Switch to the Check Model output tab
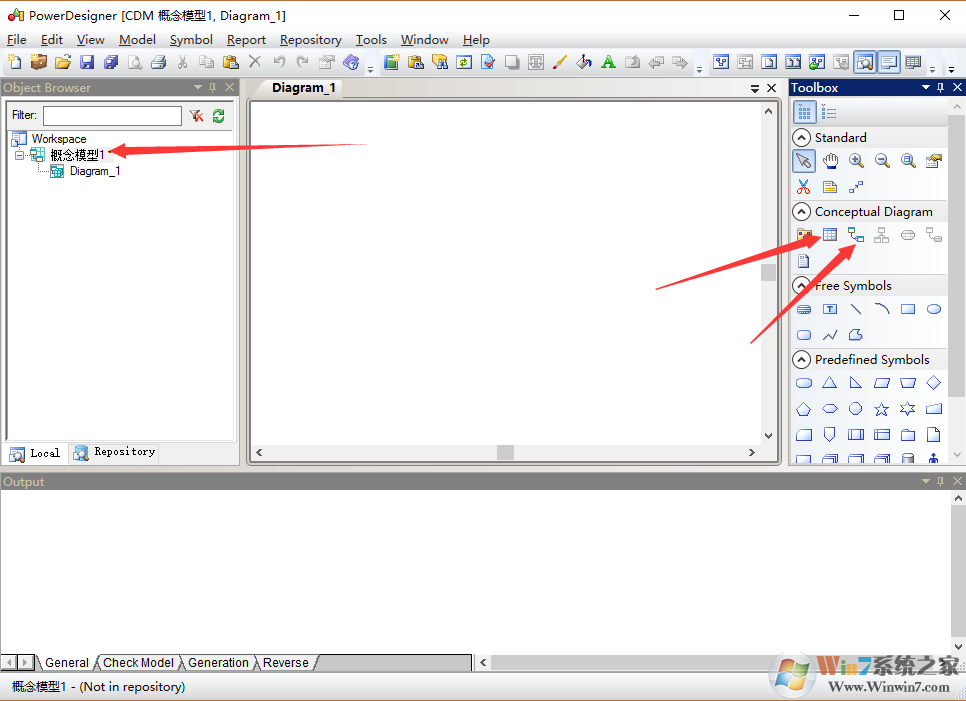 coord(138,663)
